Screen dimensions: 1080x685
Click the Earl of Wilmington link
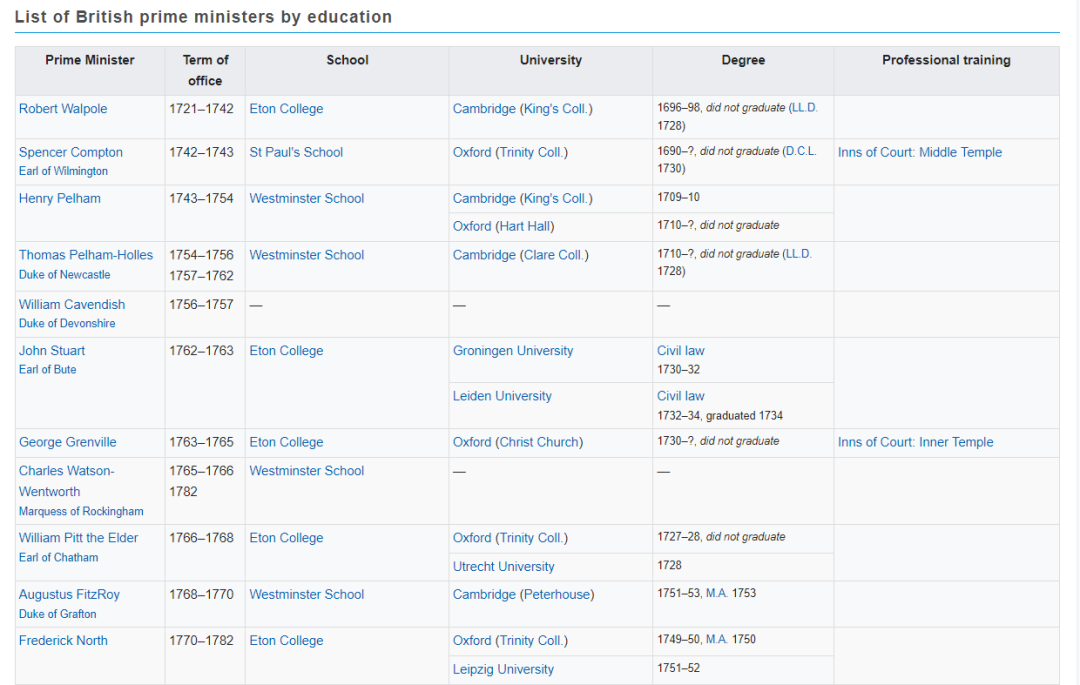[x=63, y=171]
